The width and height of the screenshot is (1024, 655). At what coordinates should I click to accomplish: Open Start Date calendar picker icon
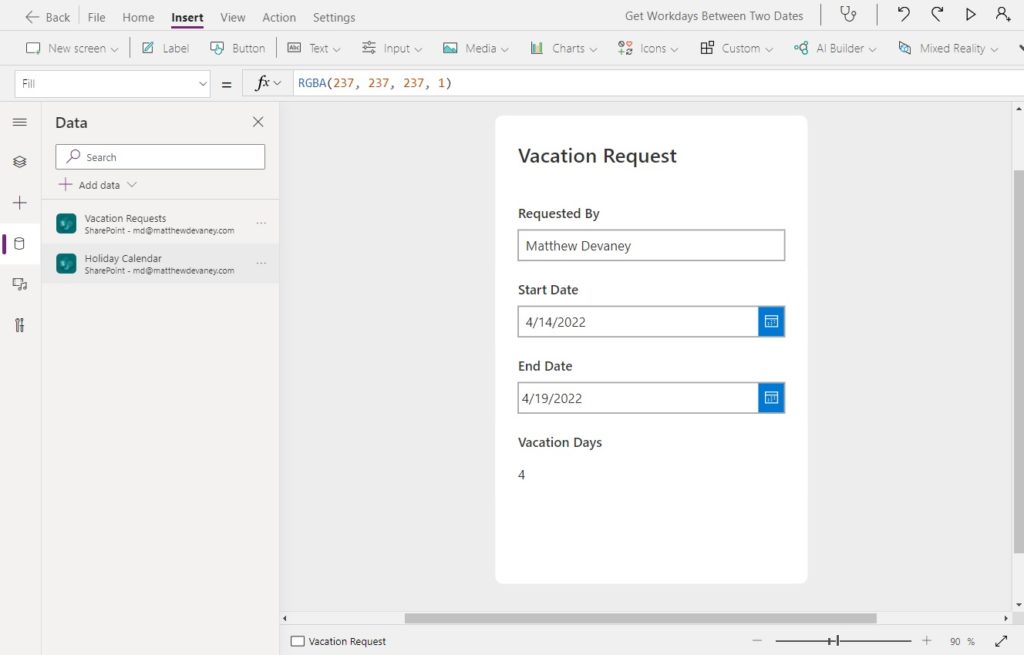pos(771,322)
